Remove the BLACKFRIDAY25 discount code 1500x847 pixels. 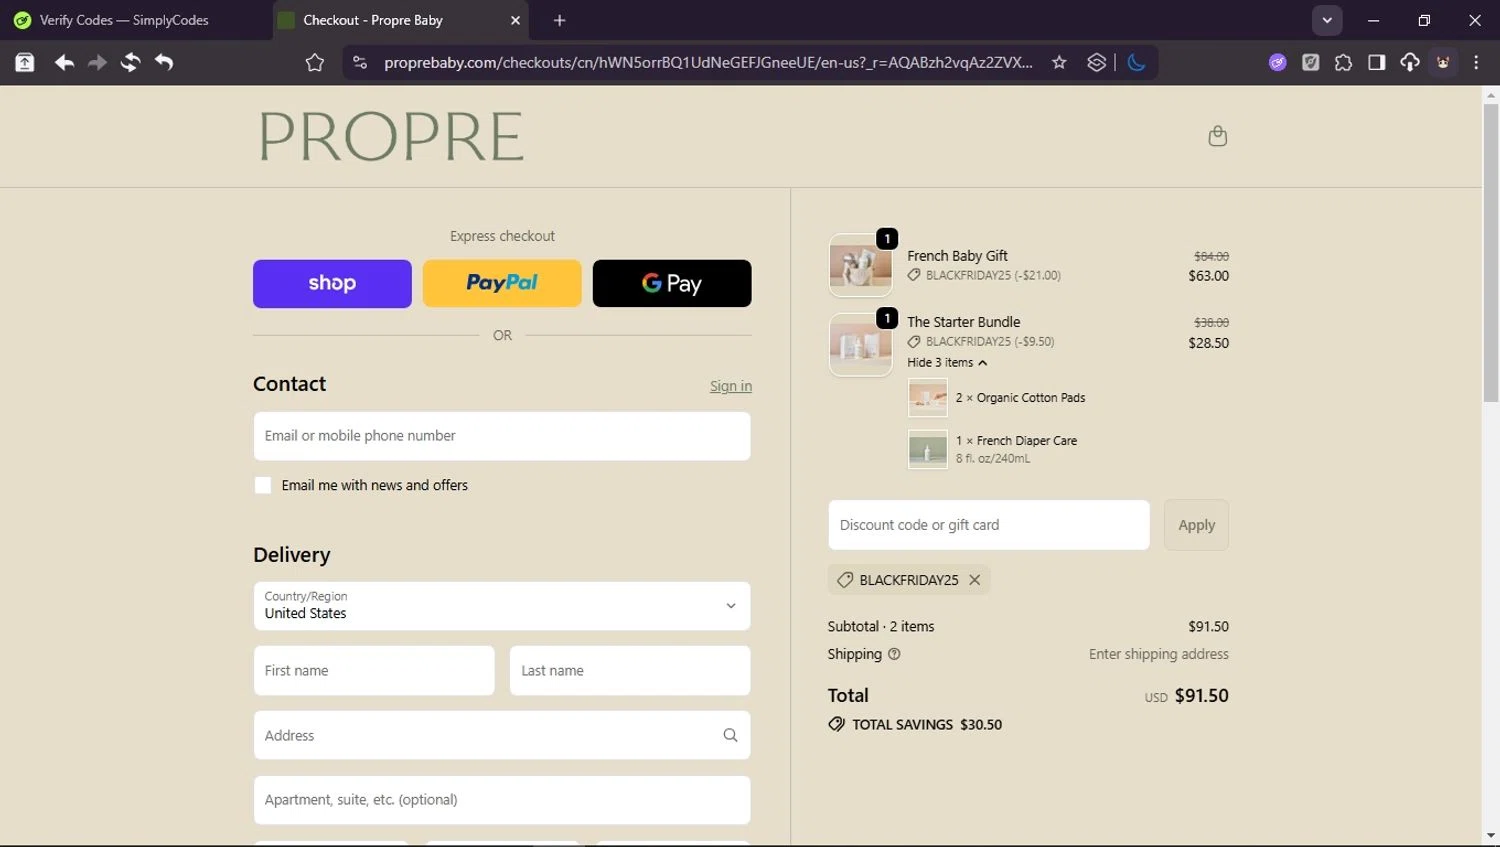974,580
